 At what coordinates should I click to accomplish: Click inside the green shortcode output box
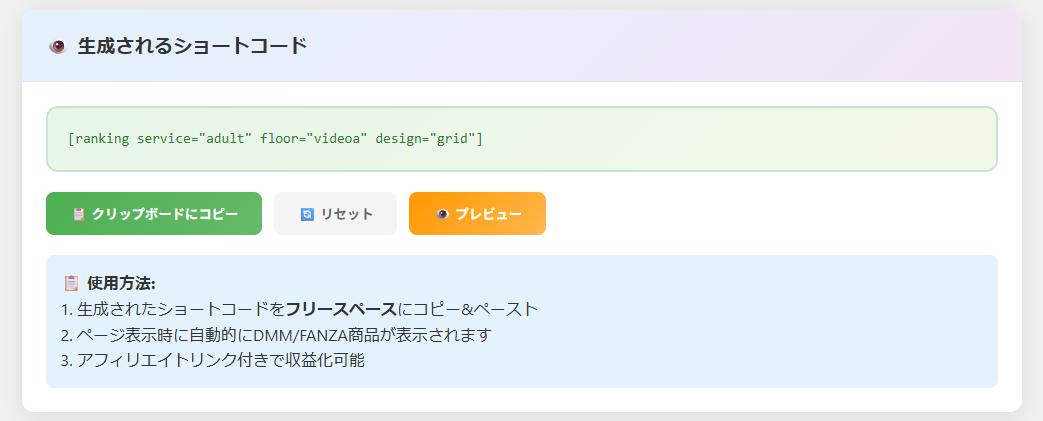[700, 139]
